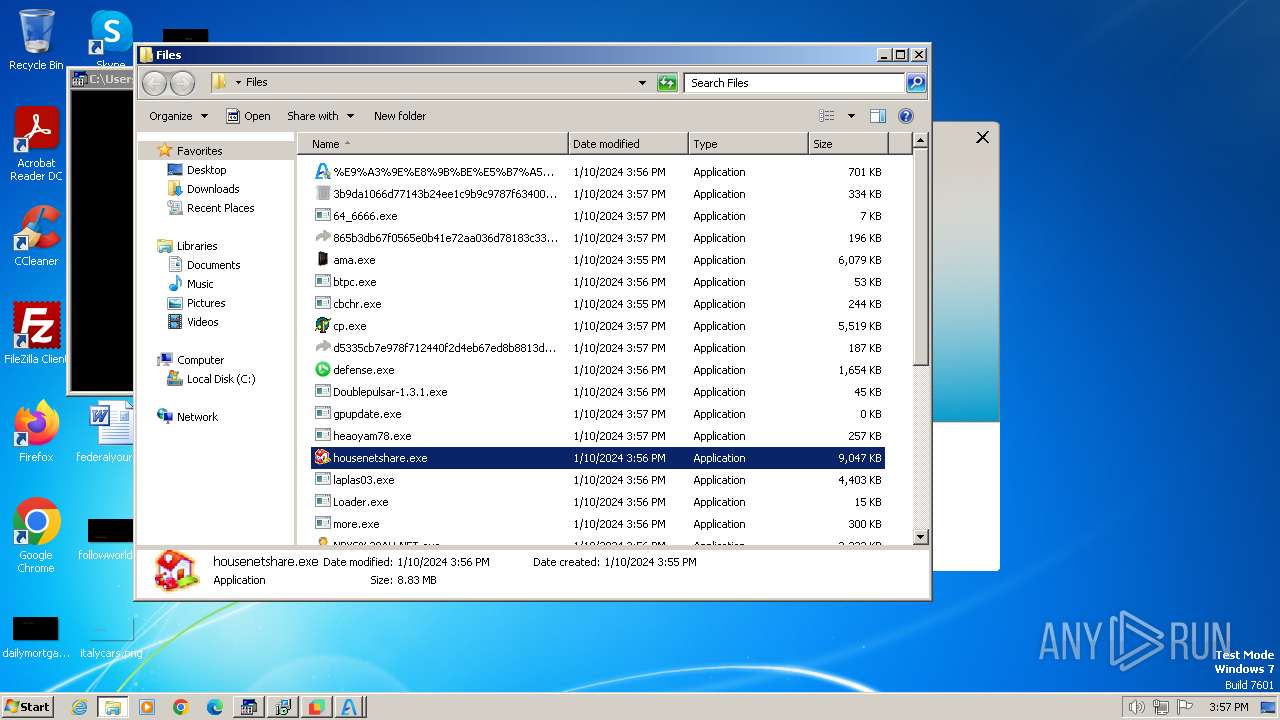Close the white dialog behind Files window
This screenshot has height=720, width=1280.
click(982, 138)
